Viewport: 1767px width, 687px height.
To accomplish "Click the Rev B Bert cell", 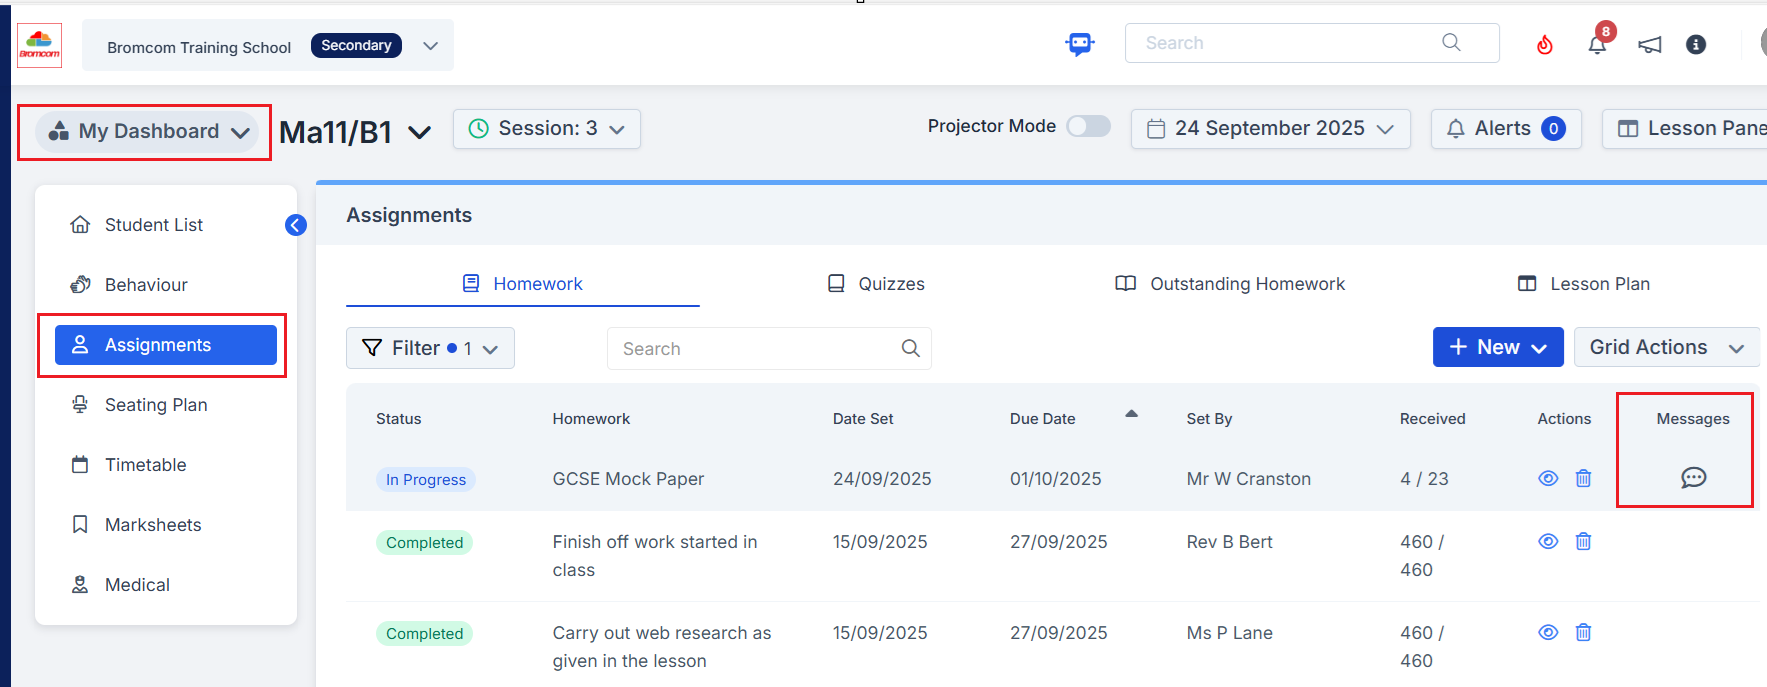I will click(x=1229, y=542).
